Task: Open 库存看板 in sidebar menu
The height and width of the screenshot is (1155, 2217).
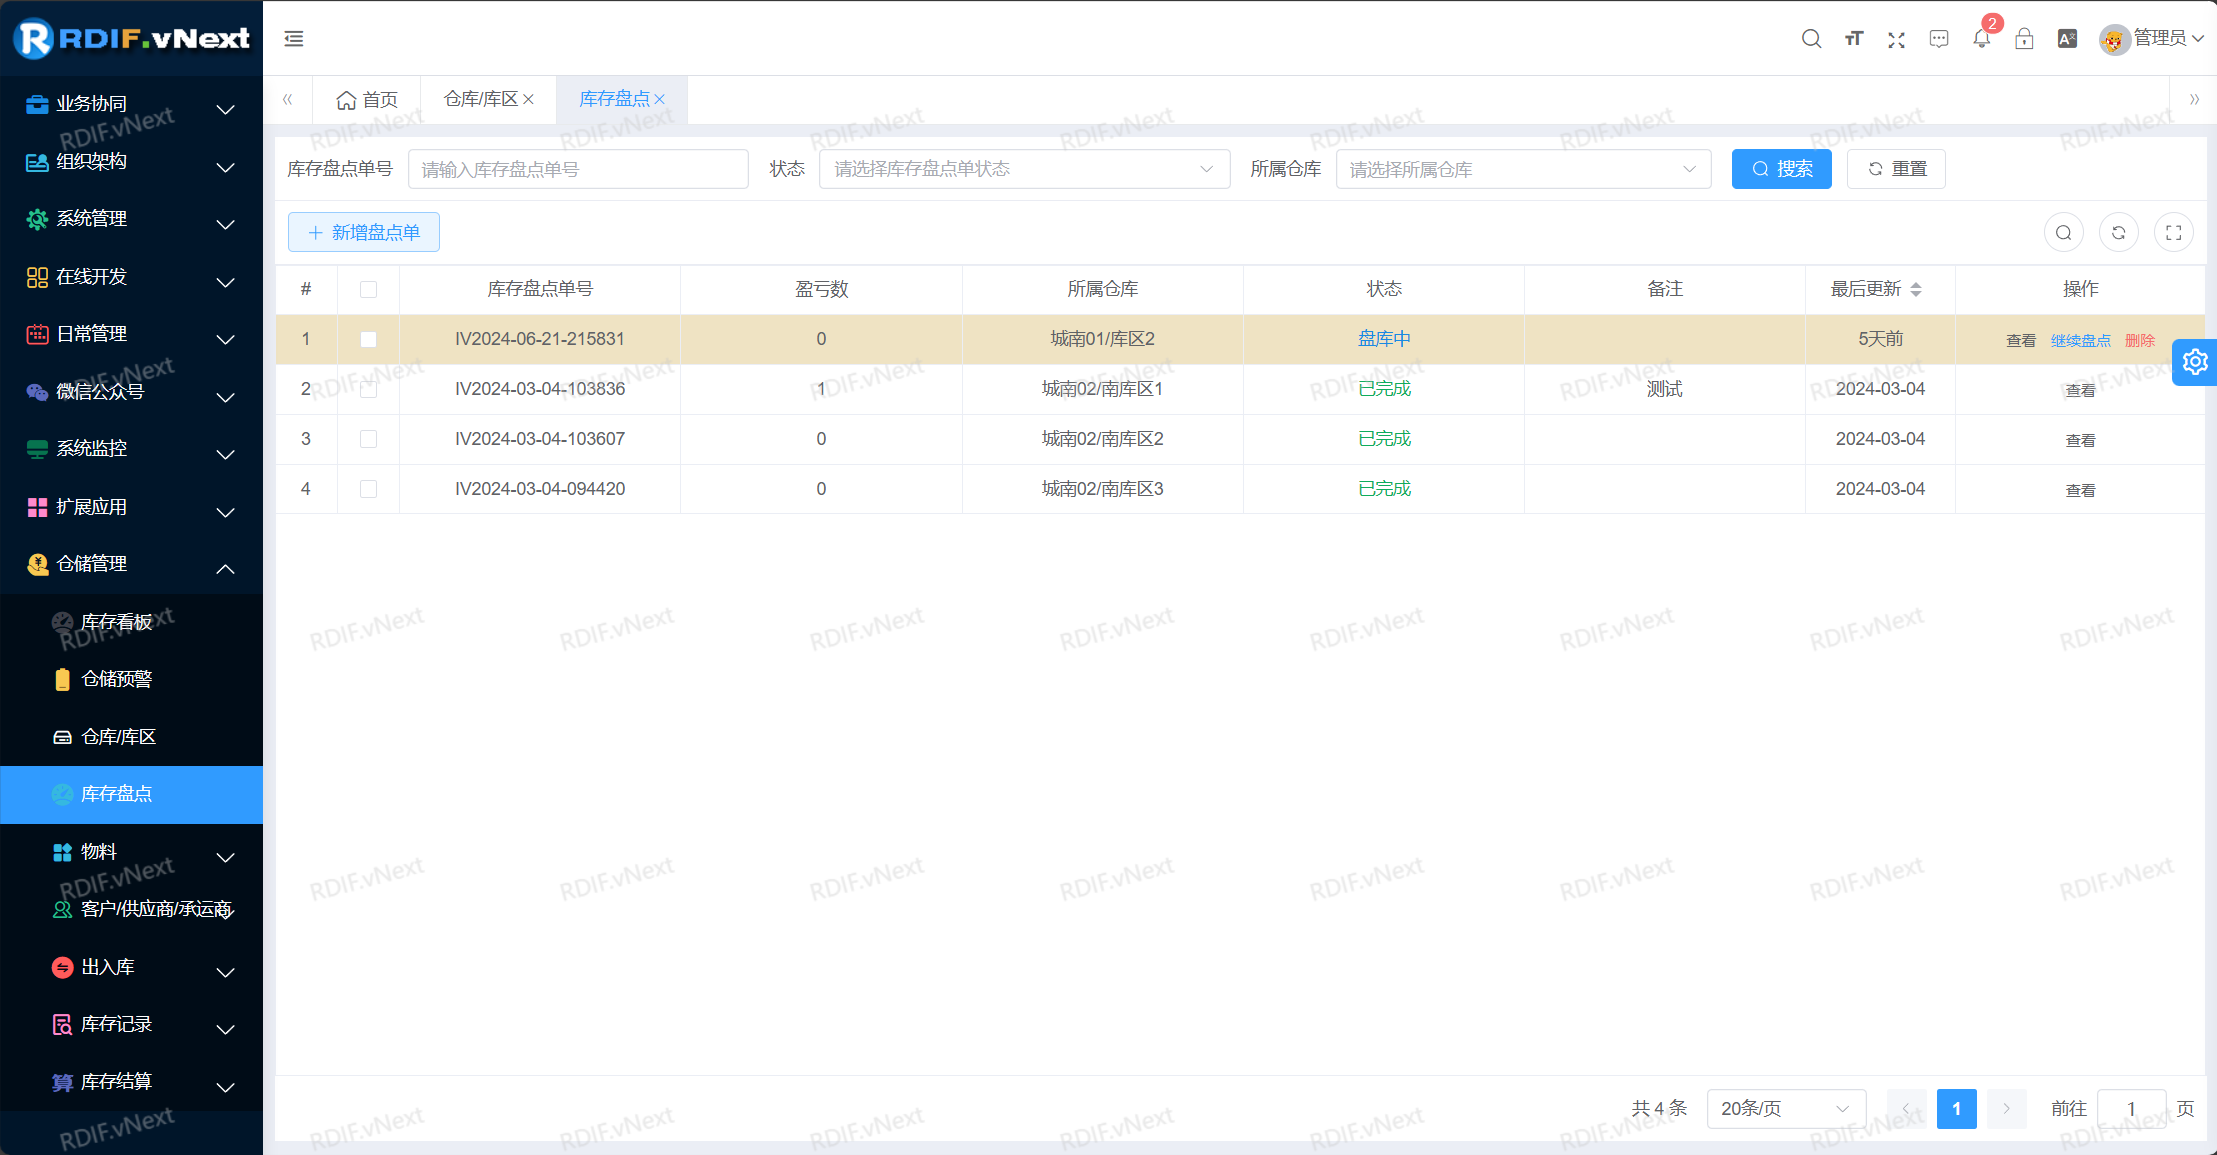Action: [x=116, y=622]
